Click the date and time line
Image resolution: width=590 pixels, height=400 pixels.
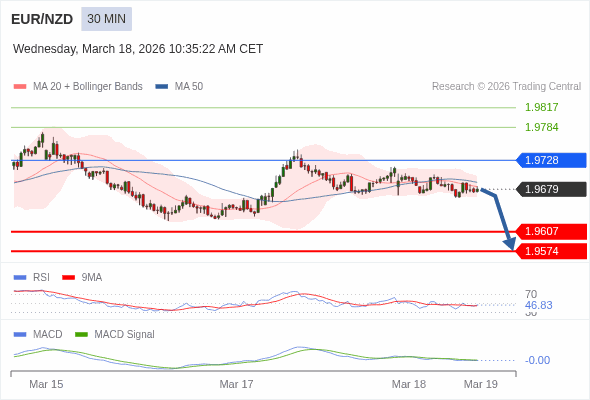pos(138,49)
